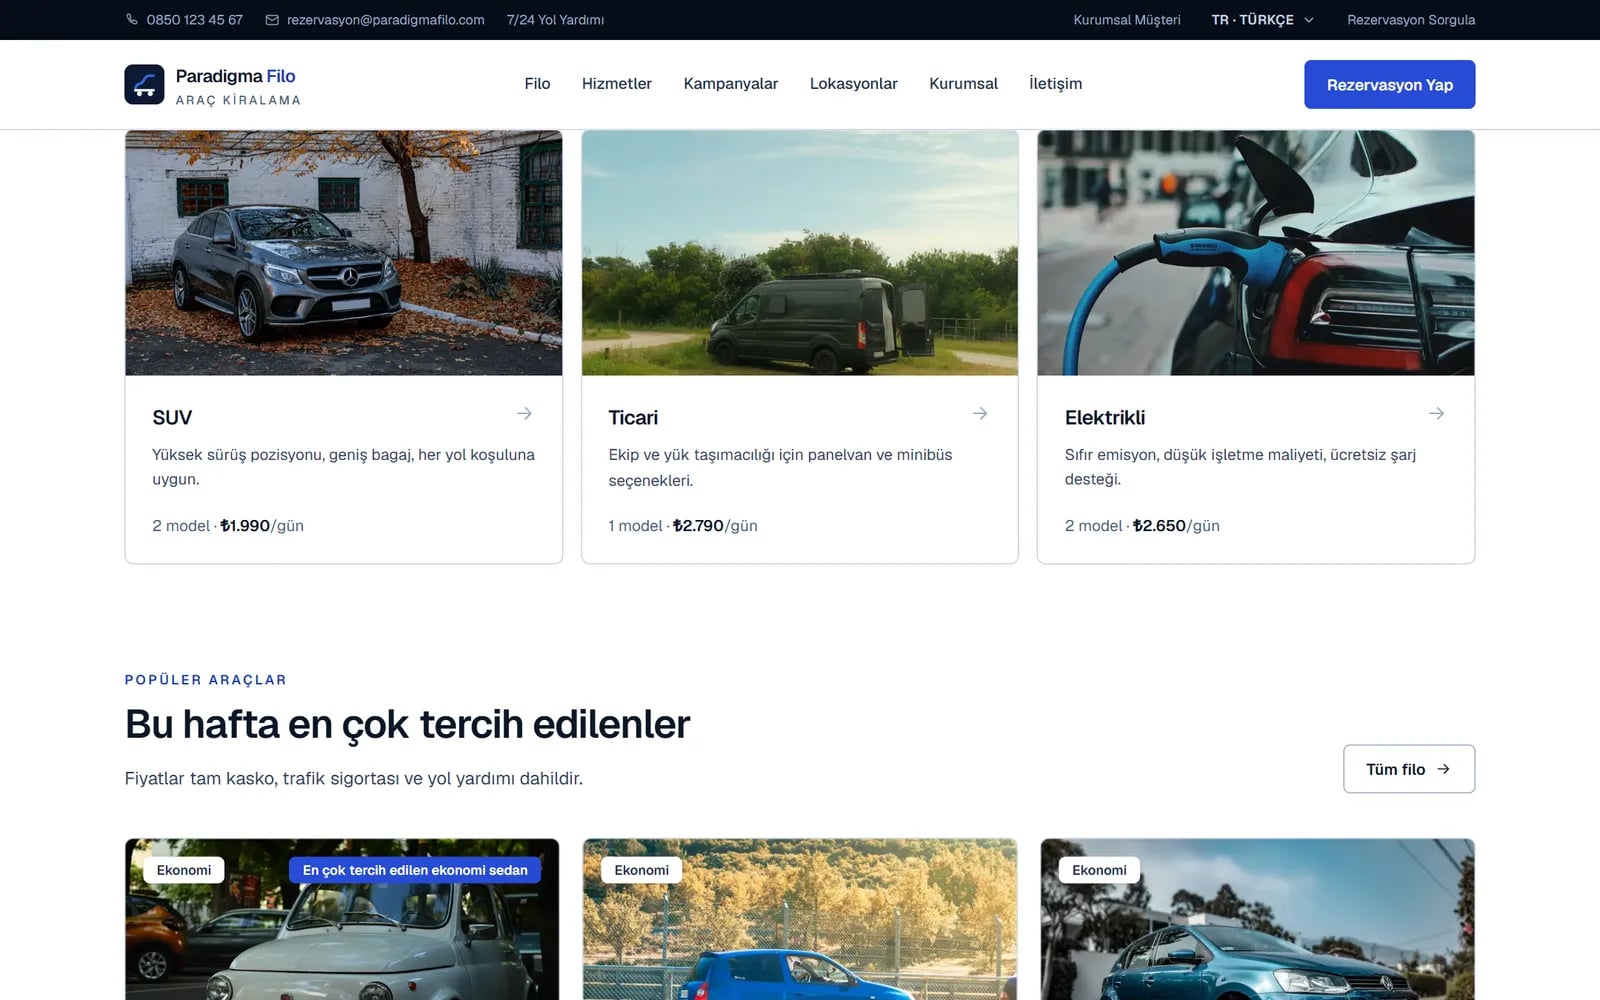Image resolution: width=1600 pixels, height=1000 pixels.
Task: Select the Ticari card title
Action: coord(633,418)
